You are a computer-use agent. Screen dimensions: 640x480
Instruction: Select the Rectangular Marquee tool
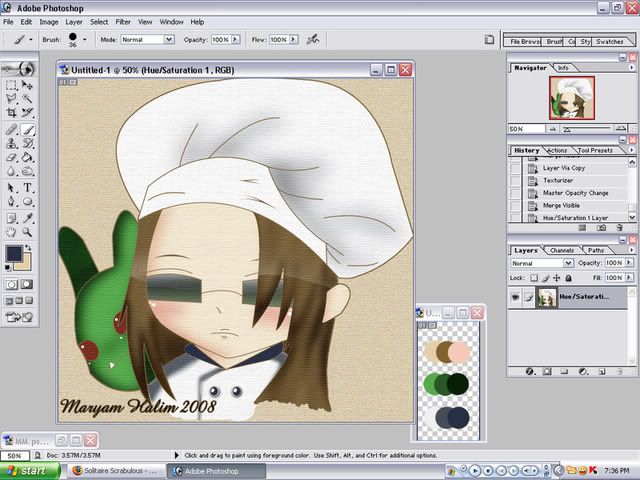click(11, 85)
